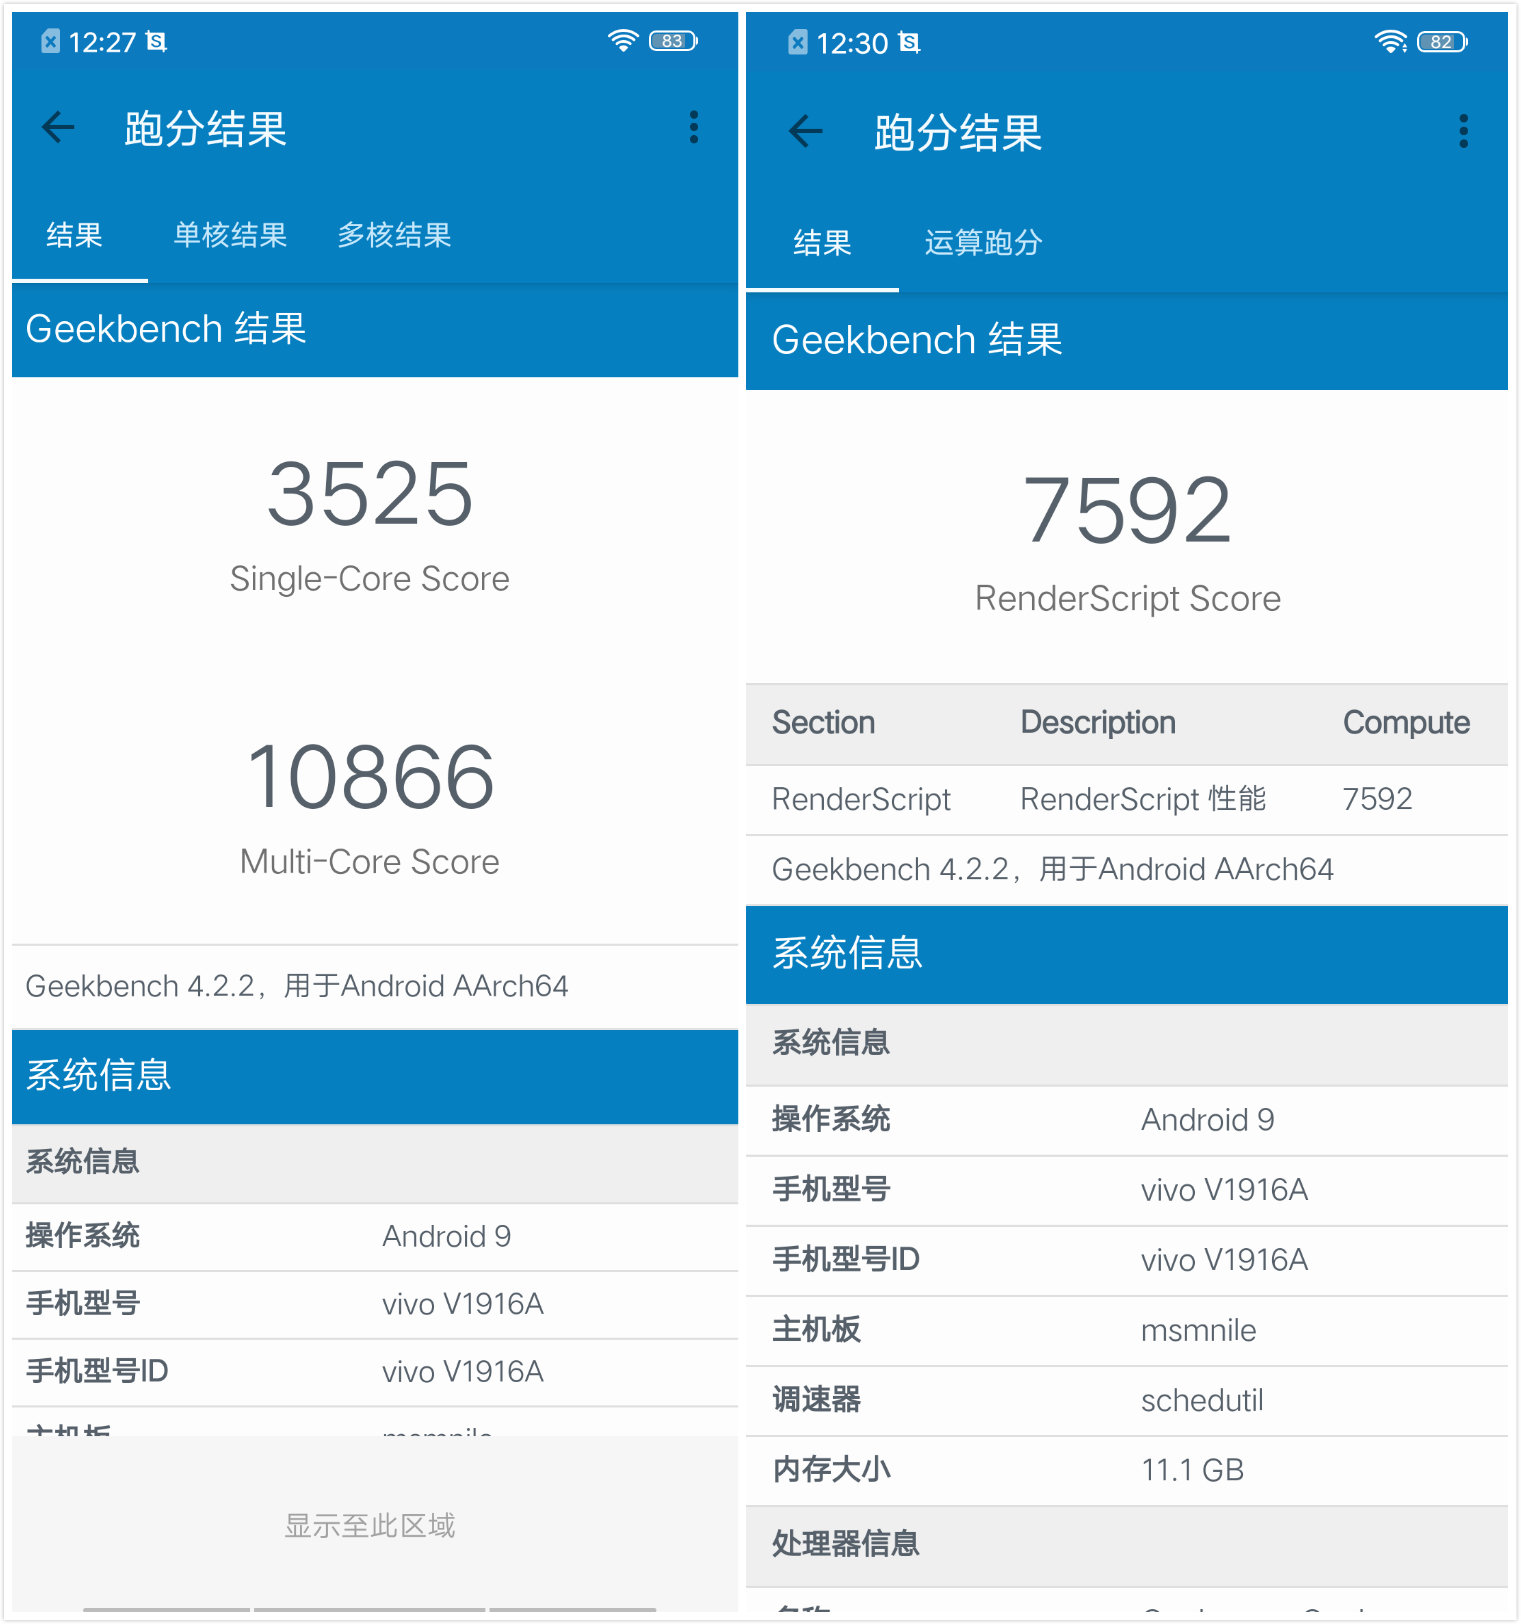This screenshot has width=1521, height=1624.
Task: Tap 处理器信息 section header
Action: [1127, 1545]
